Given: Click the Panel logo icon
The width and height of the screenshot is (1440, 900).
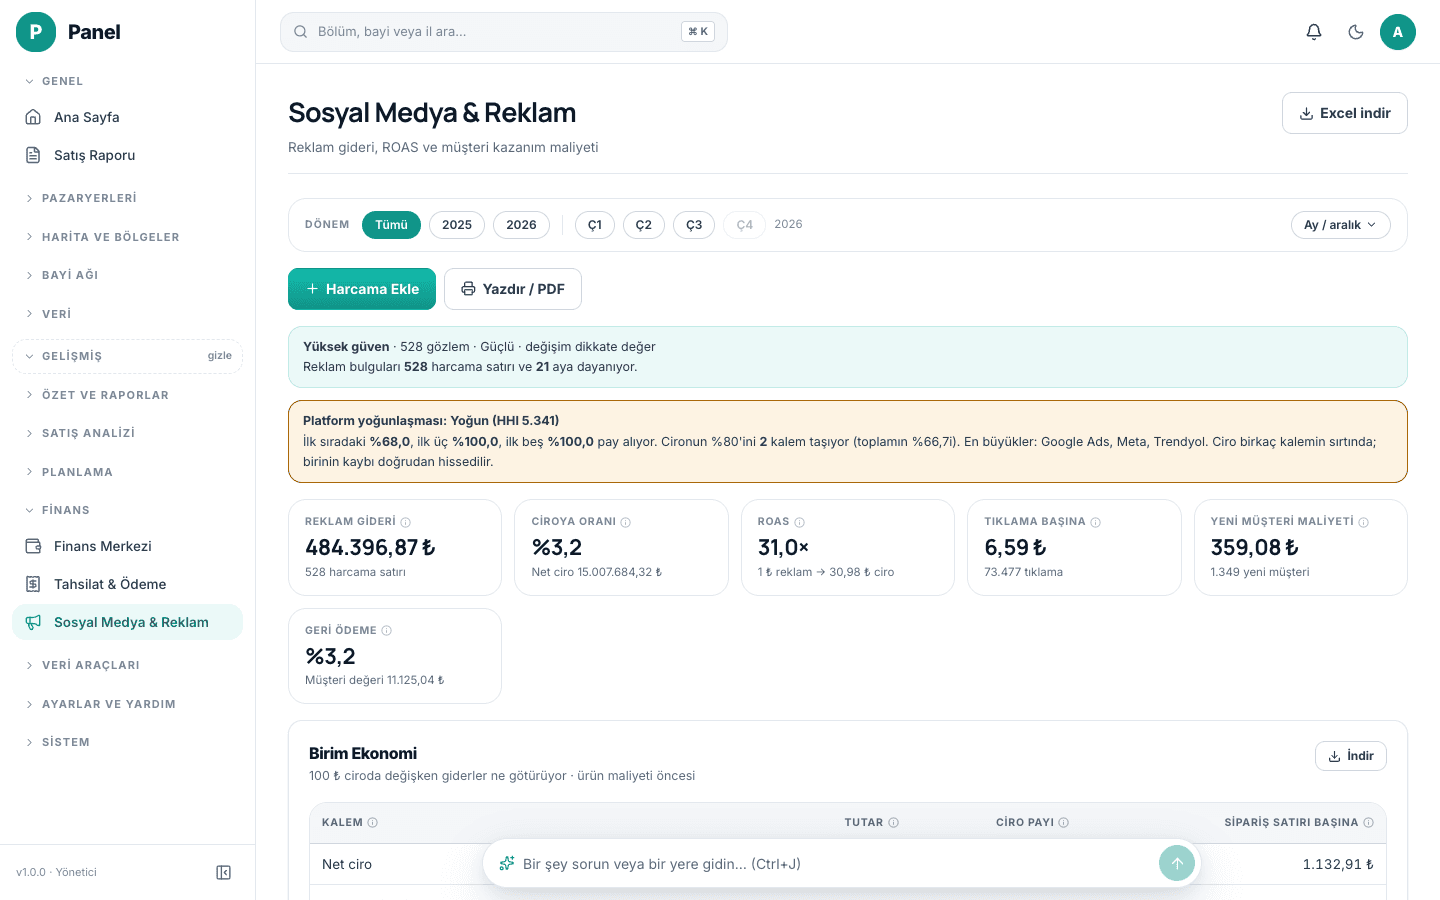Looking at the screenshot, I should coord(36,32).
